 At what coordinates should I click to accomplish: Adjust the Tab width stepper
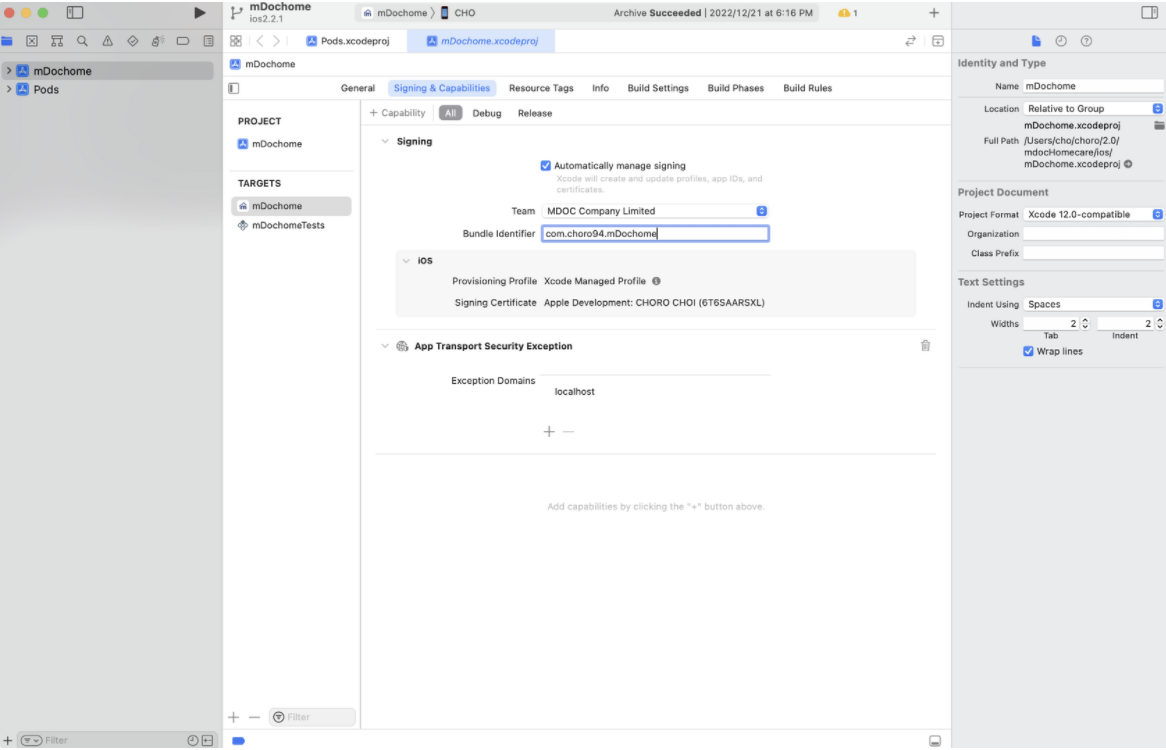pos(1085,323)
